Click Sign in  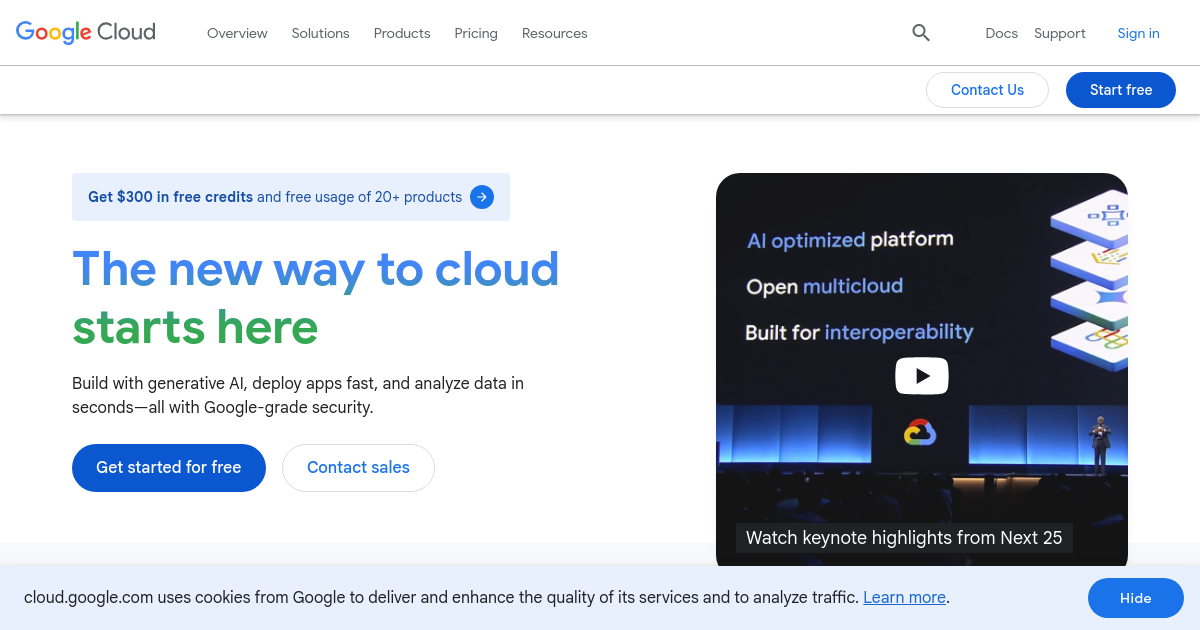pos(1138,33)
